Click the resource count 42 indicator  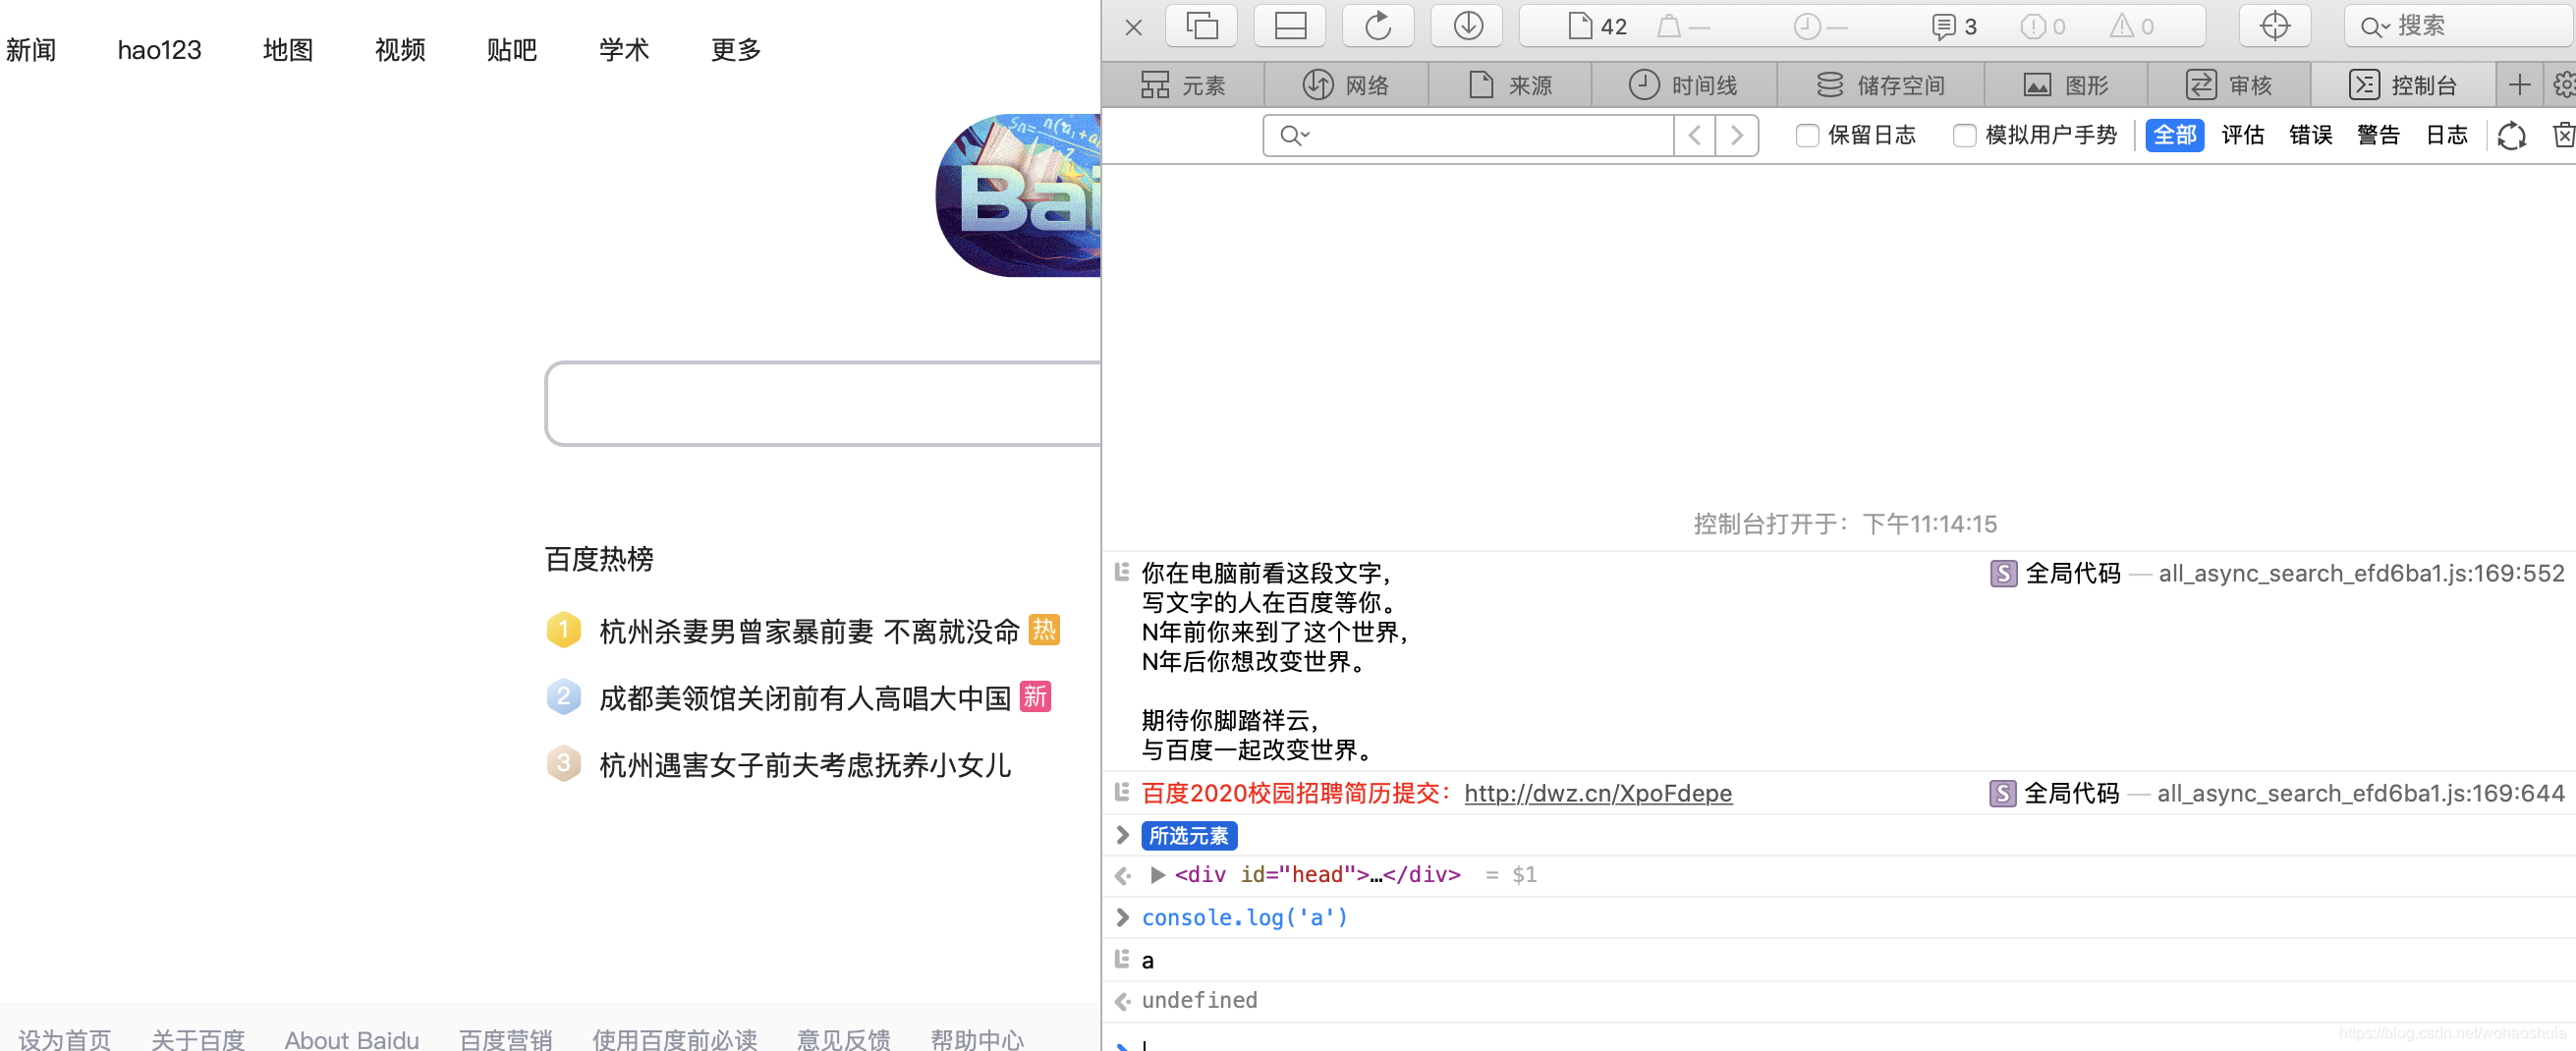(1597, 26)
